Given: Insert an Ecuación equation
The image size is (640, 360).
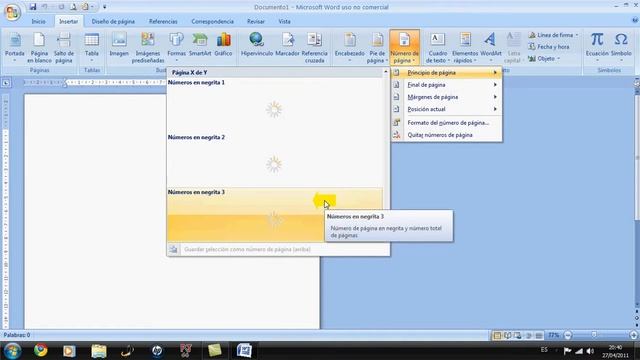Looking at the screenshot, I should [597, 48].
